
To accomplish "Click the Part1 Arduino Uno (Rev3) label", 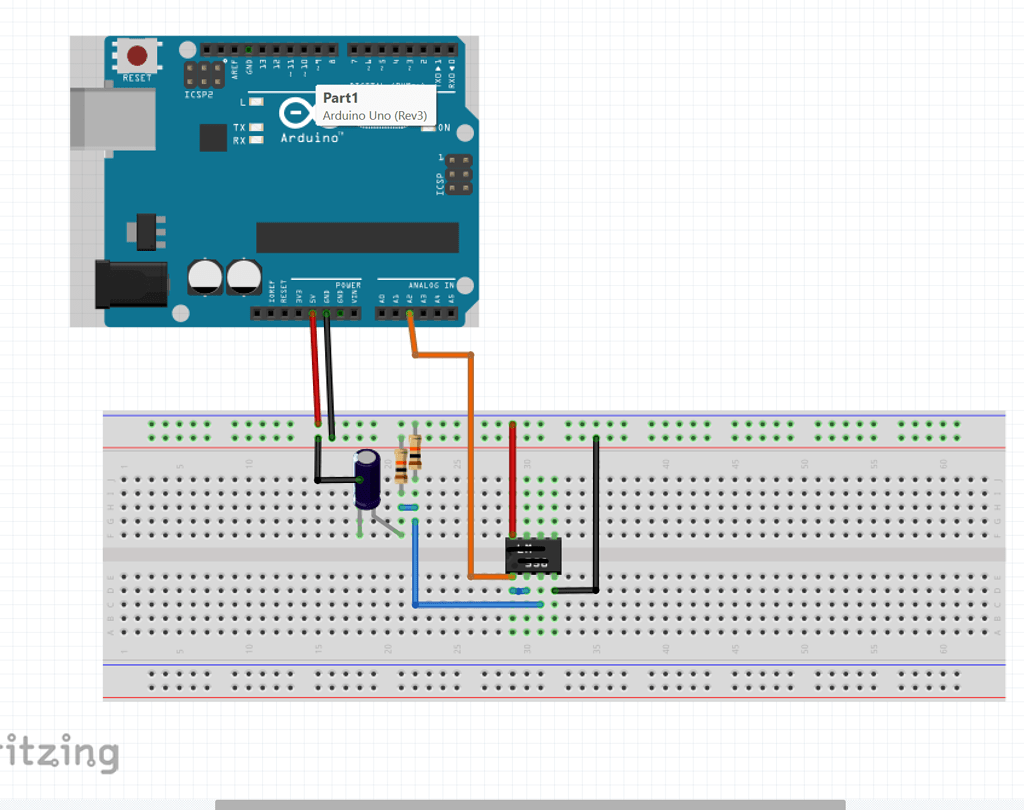I will 375,106.
